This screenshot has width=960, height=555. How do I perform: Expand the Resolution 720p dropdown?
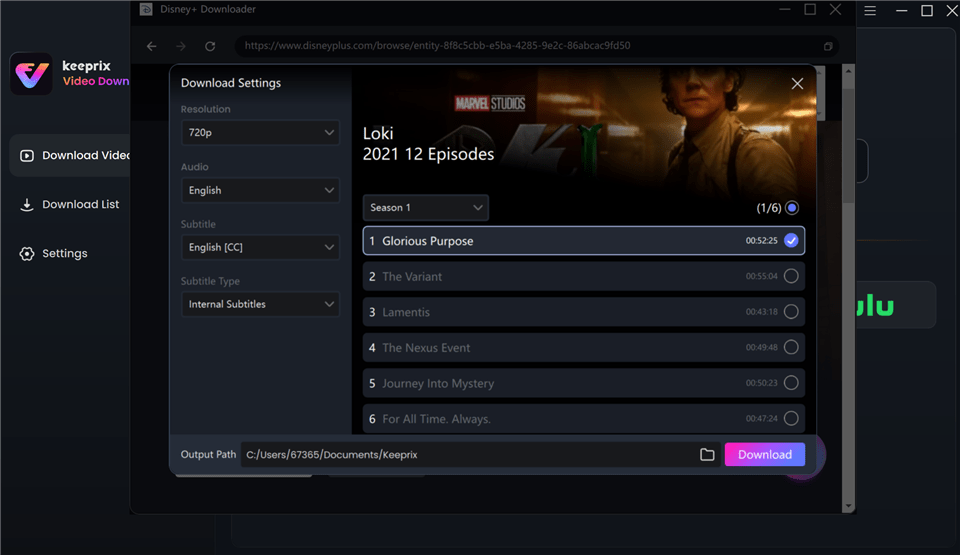pyautogui.click(x=260, y=133)
